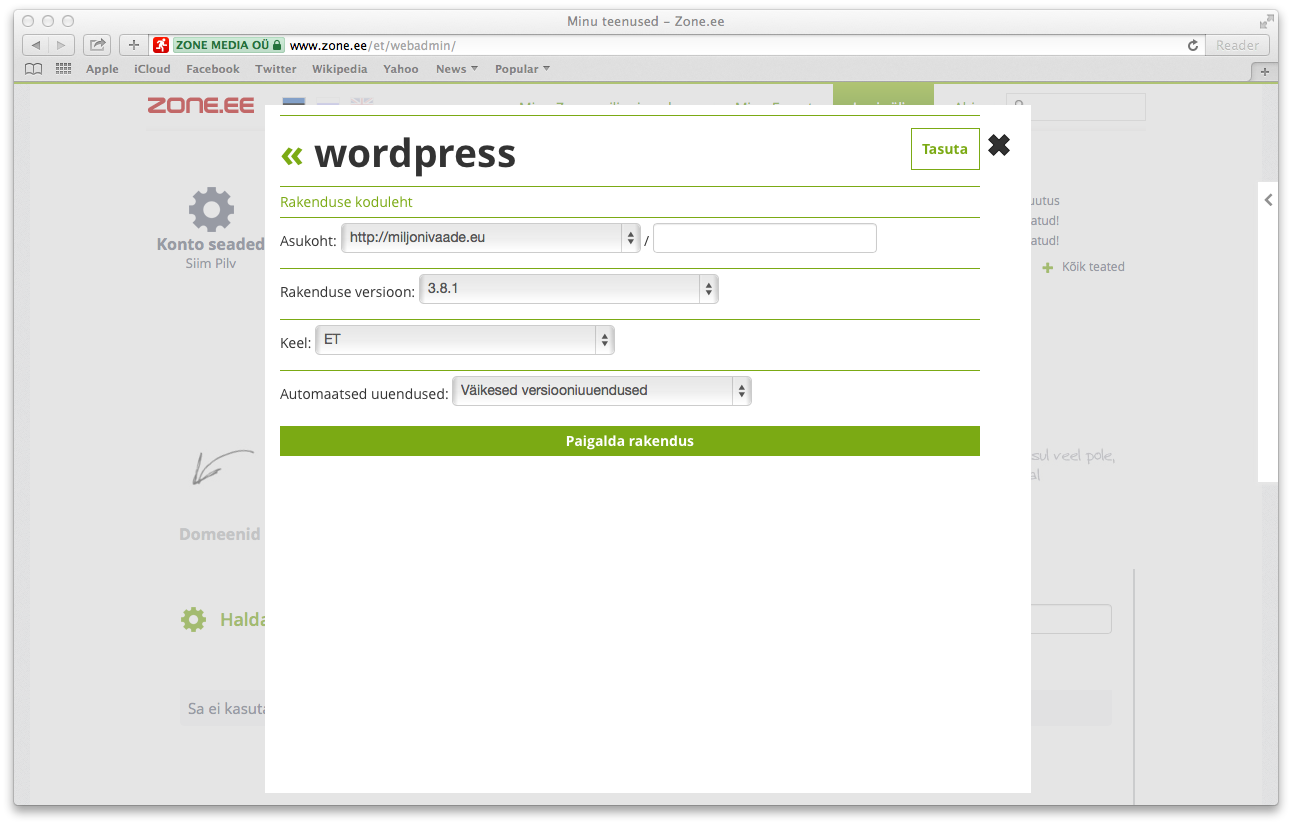Select the Estonian flag language icon

pyautogui.click(x=294, y=101)
